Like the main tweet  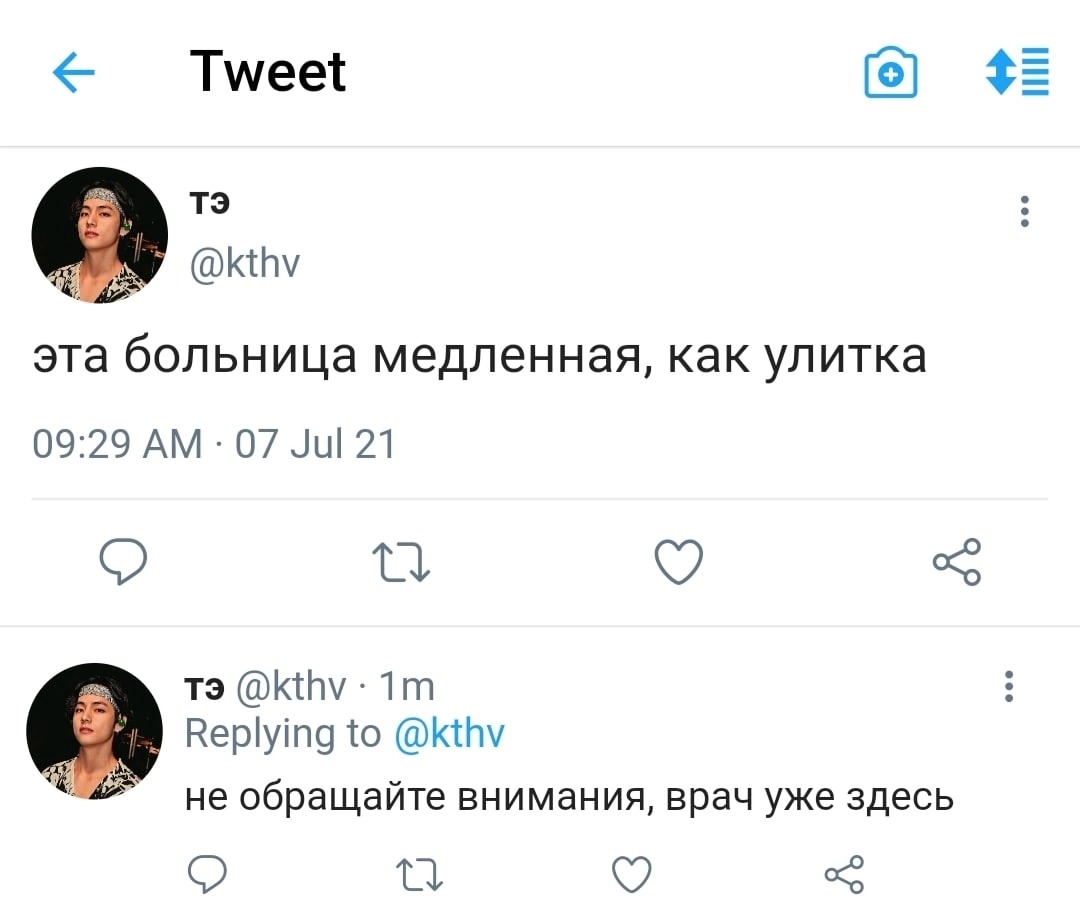679,562
